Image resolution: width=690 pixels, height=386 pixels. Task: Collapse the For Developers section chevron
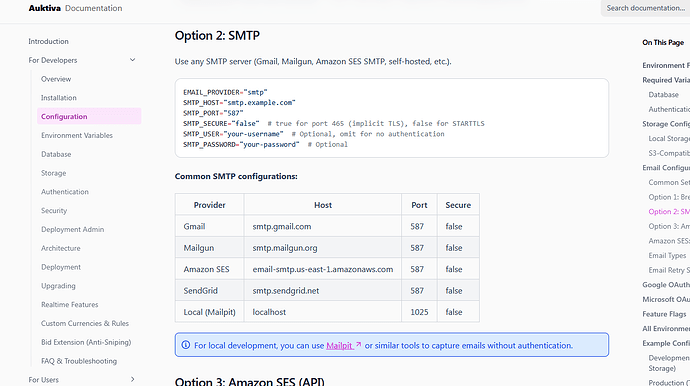point(132,60)
